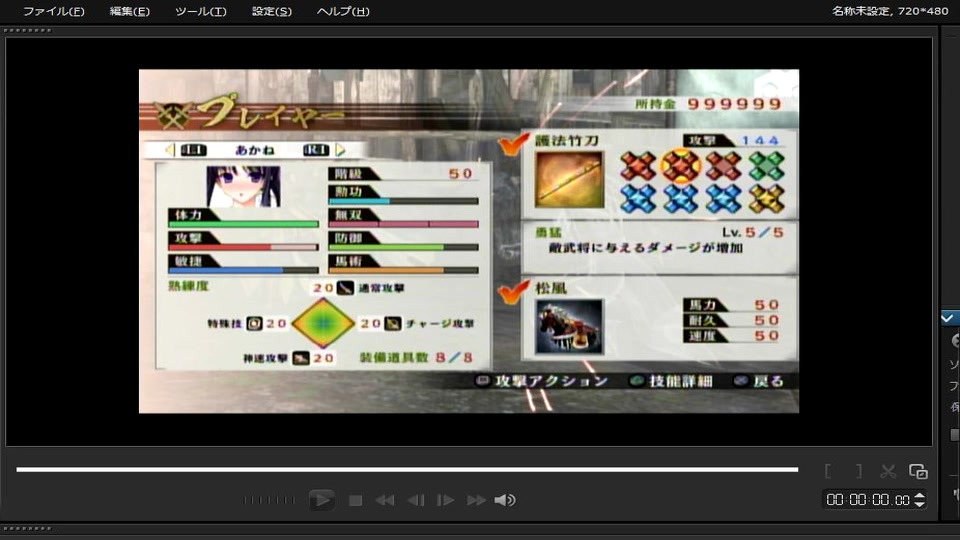
Task: Click the white scrub bar under the preview
Action: (407, 469)
